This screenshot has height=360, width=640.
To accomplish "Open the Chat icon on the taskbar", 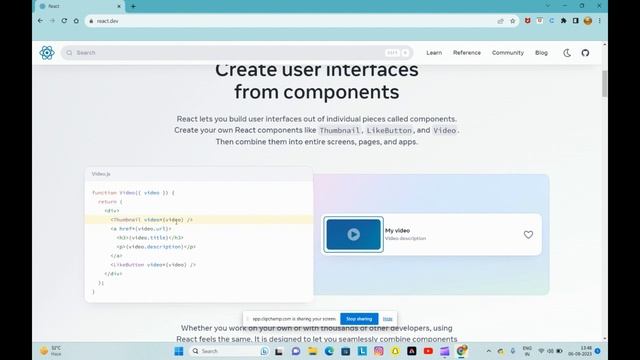I will coord(296,351).
